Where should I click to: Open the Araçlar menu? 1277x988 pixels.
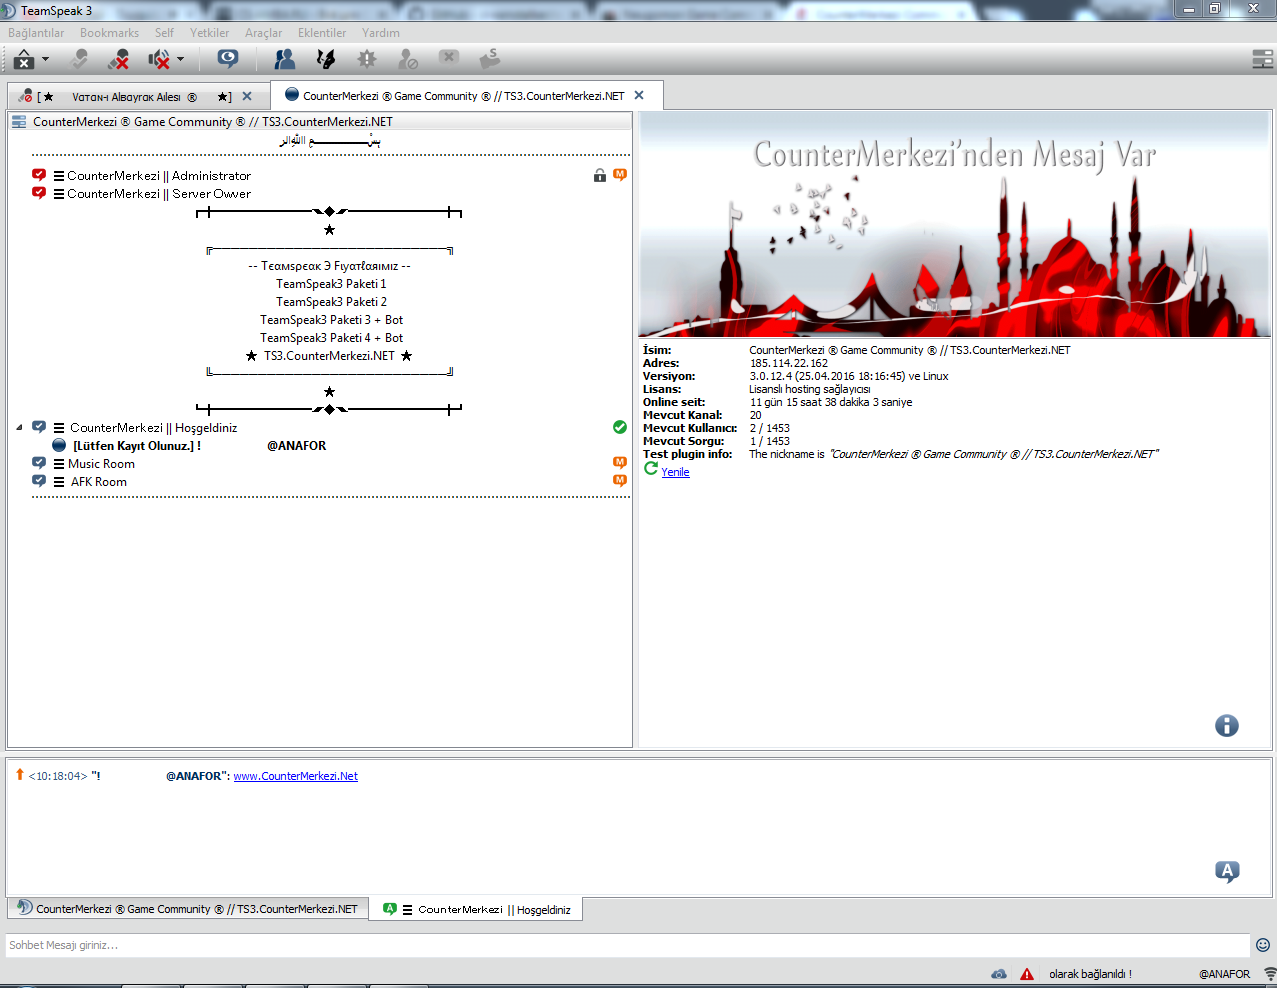tap(264, 33)
